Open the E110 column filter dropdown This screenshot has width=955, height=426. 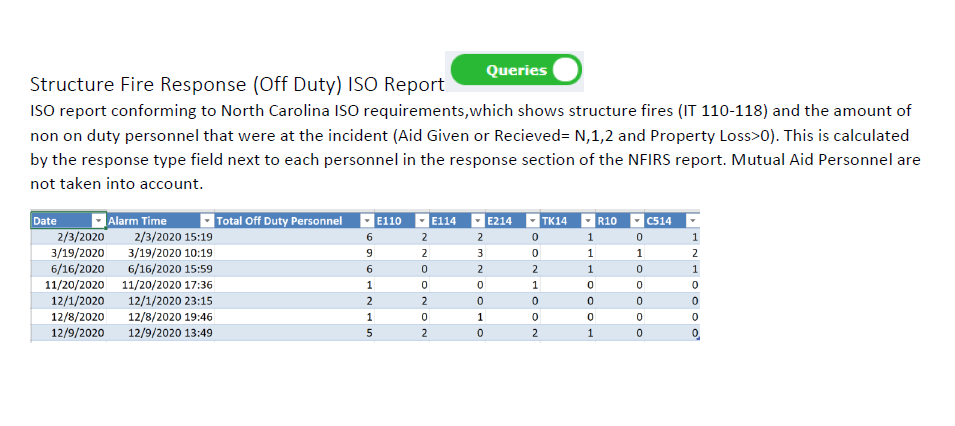coord(422,221)
